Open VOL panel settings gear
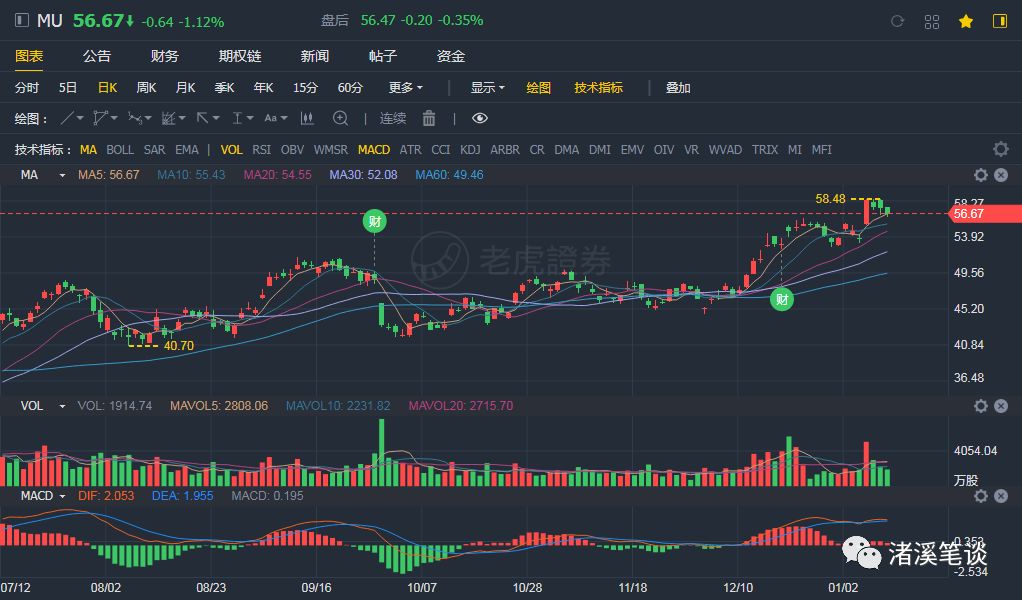1022x600 pixels. 980,407
